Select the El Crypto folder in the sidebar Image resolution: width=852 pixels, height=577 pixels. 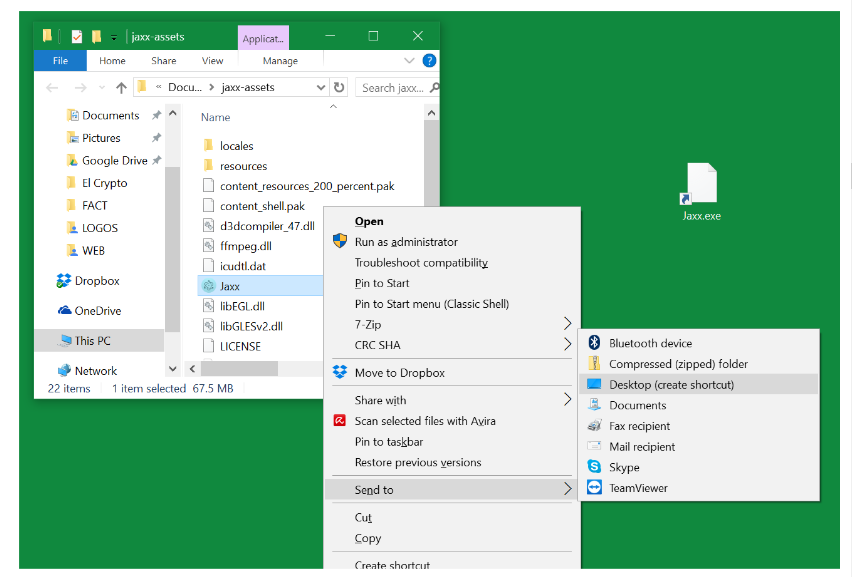coord(104,183)
